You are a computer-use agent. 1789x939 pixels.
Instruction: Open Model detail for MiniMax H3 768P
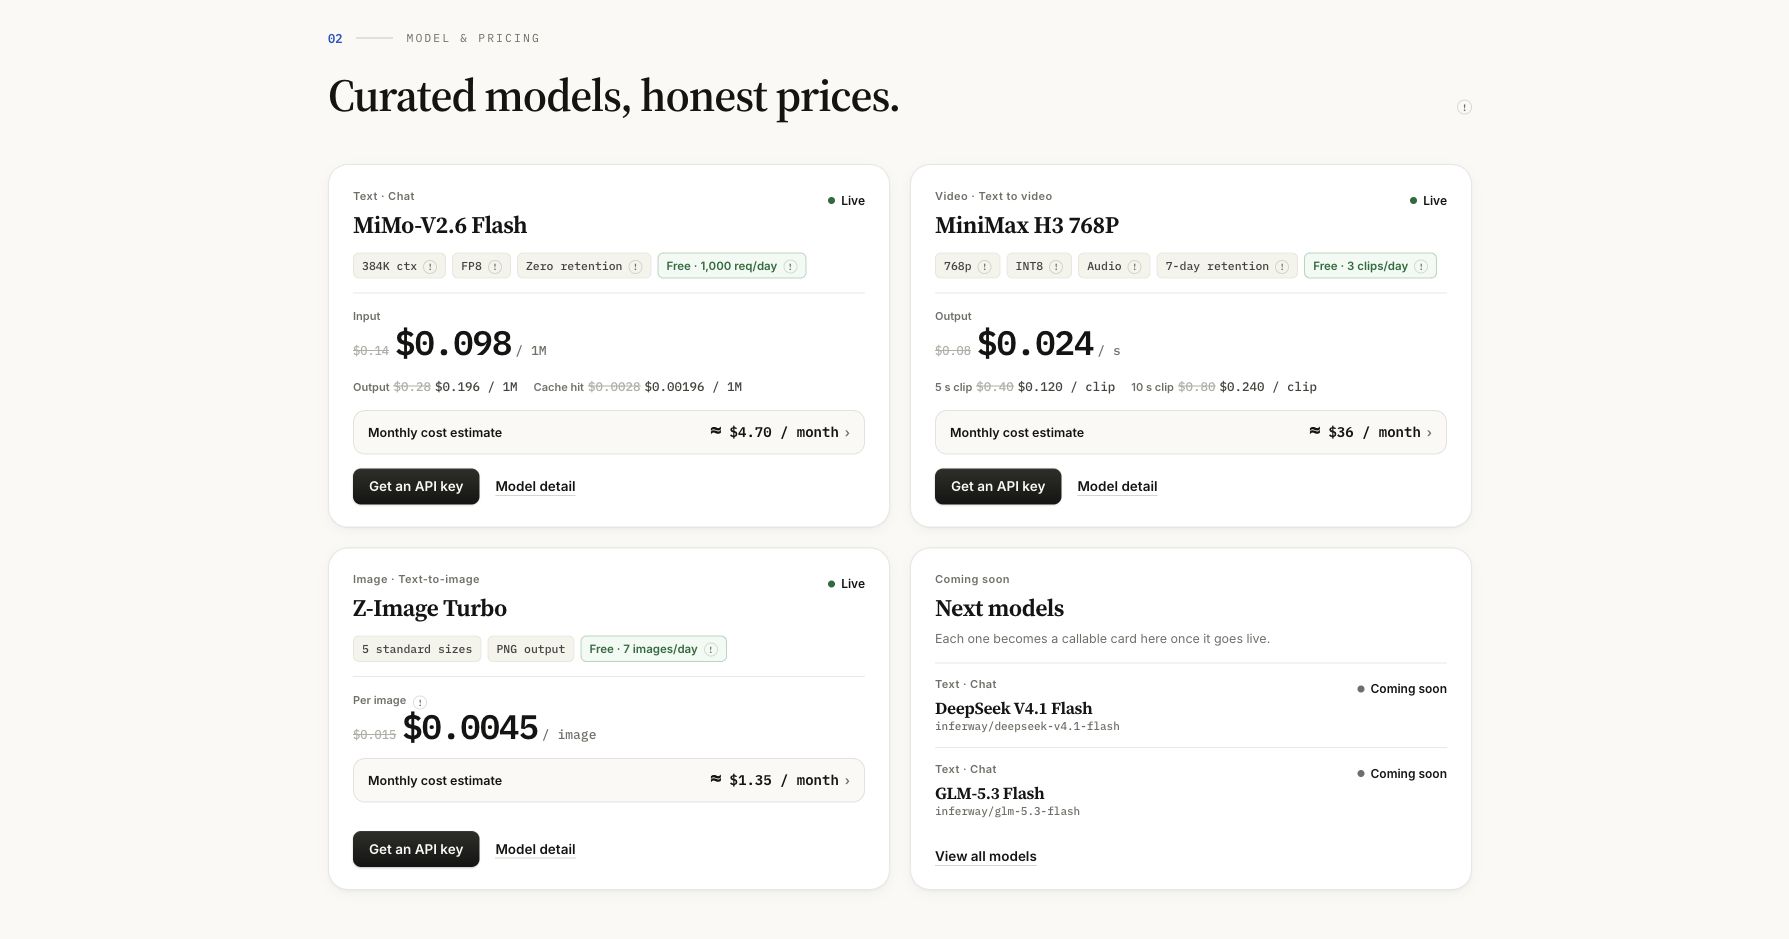1117,486
